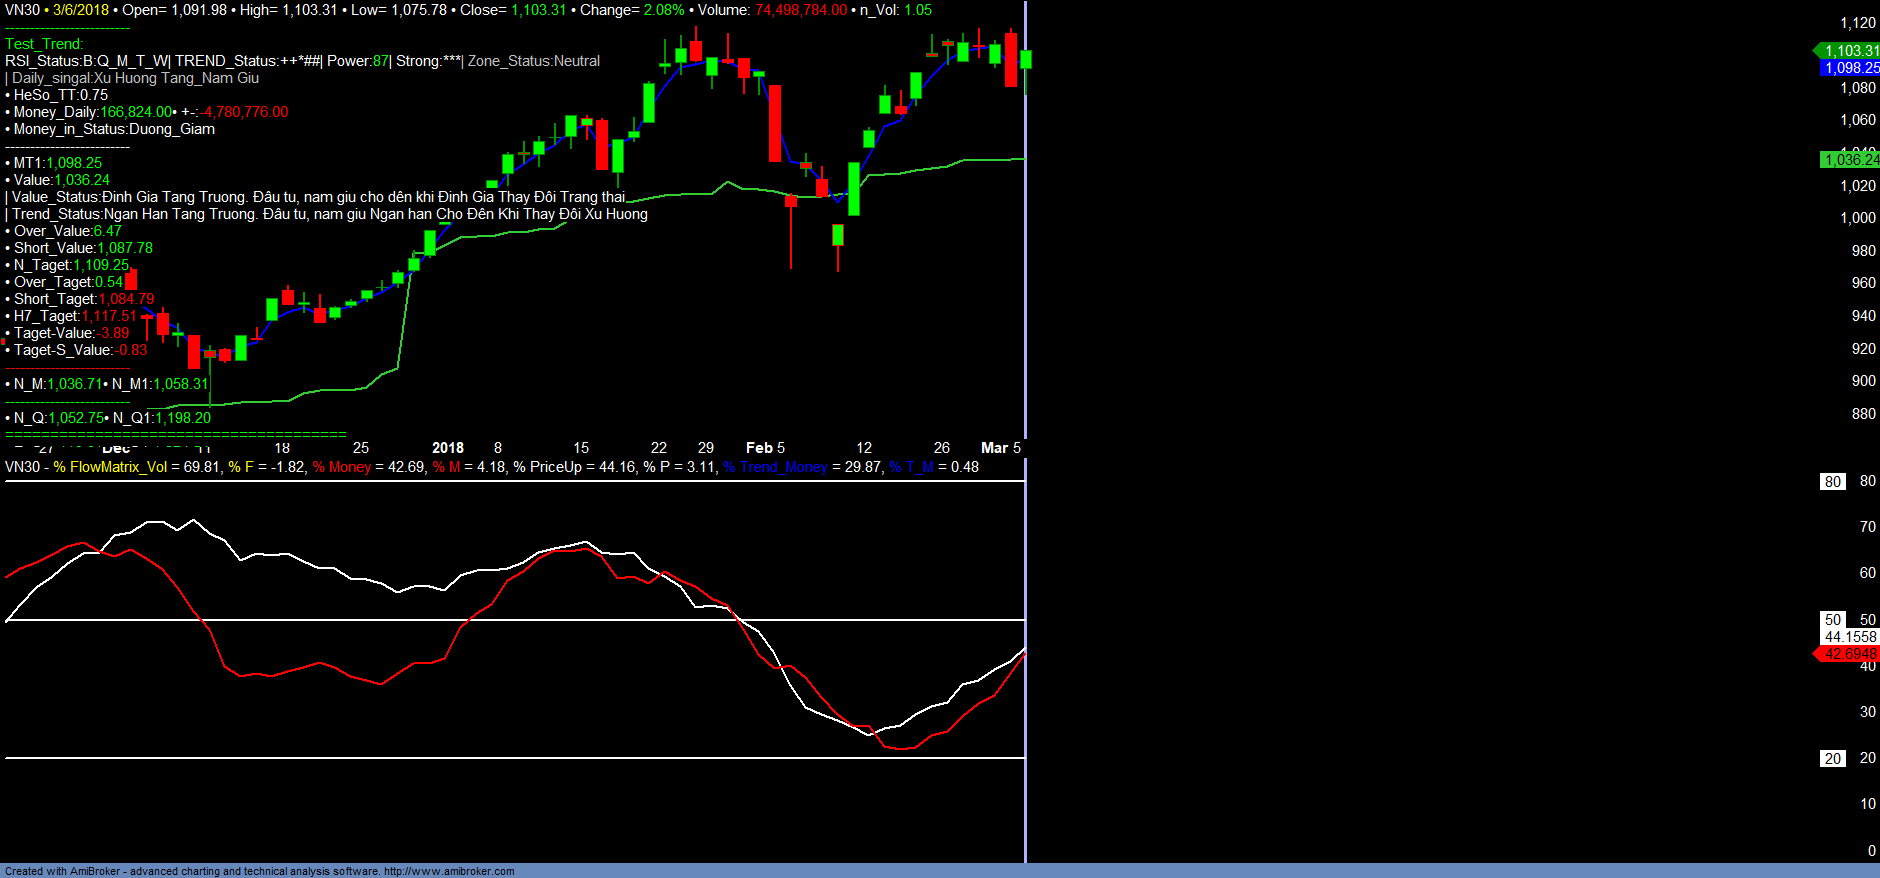
Task: Click the bold 2018 year label on date axis
Action: tap(447, 448)
